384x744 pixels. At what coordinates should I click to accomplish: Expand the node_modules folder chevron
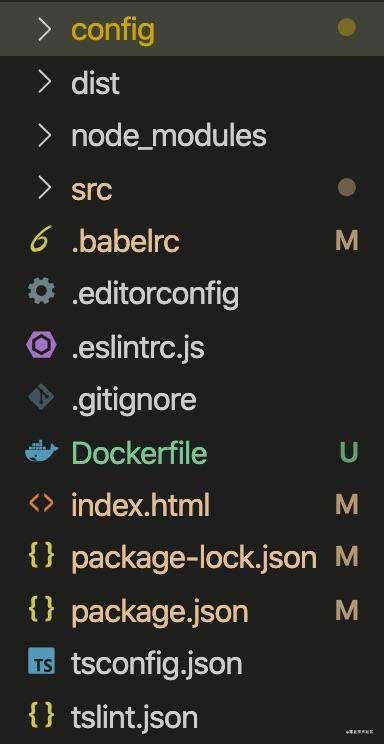[x=45, y=136]
